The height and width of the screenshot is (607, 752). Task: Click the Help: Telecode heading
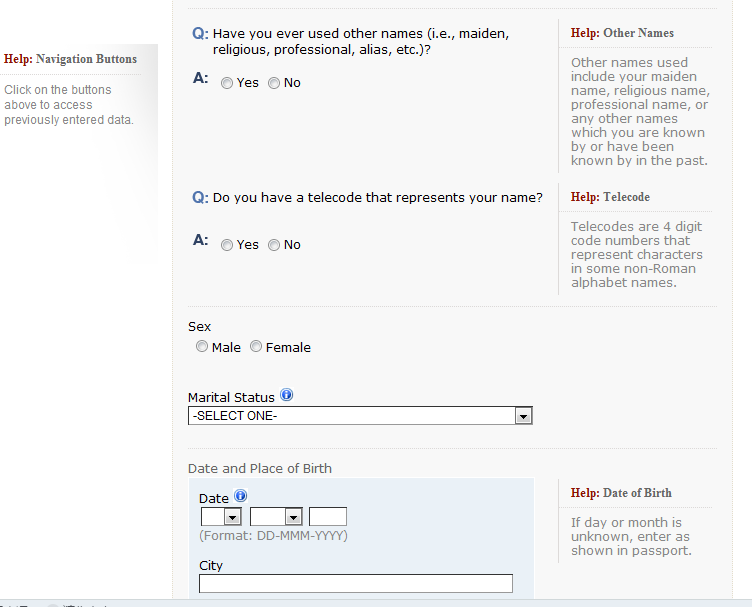[x=610, y=197]
